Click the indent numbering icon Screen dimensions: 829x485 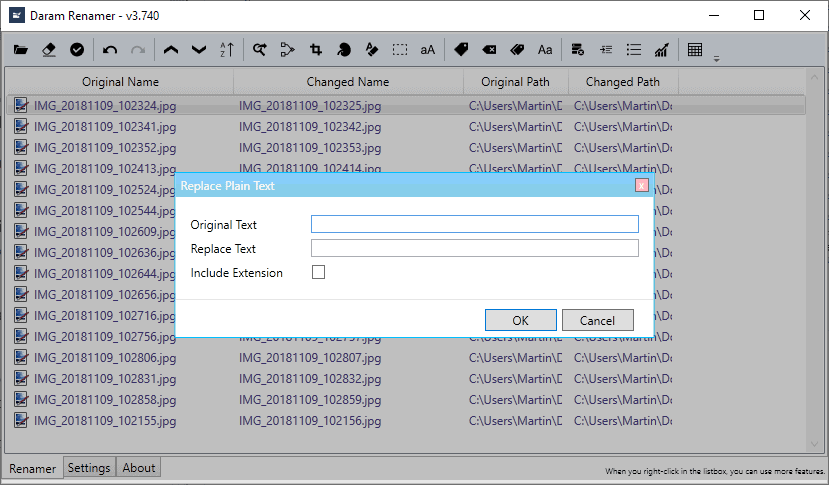(x=606, y=50)
